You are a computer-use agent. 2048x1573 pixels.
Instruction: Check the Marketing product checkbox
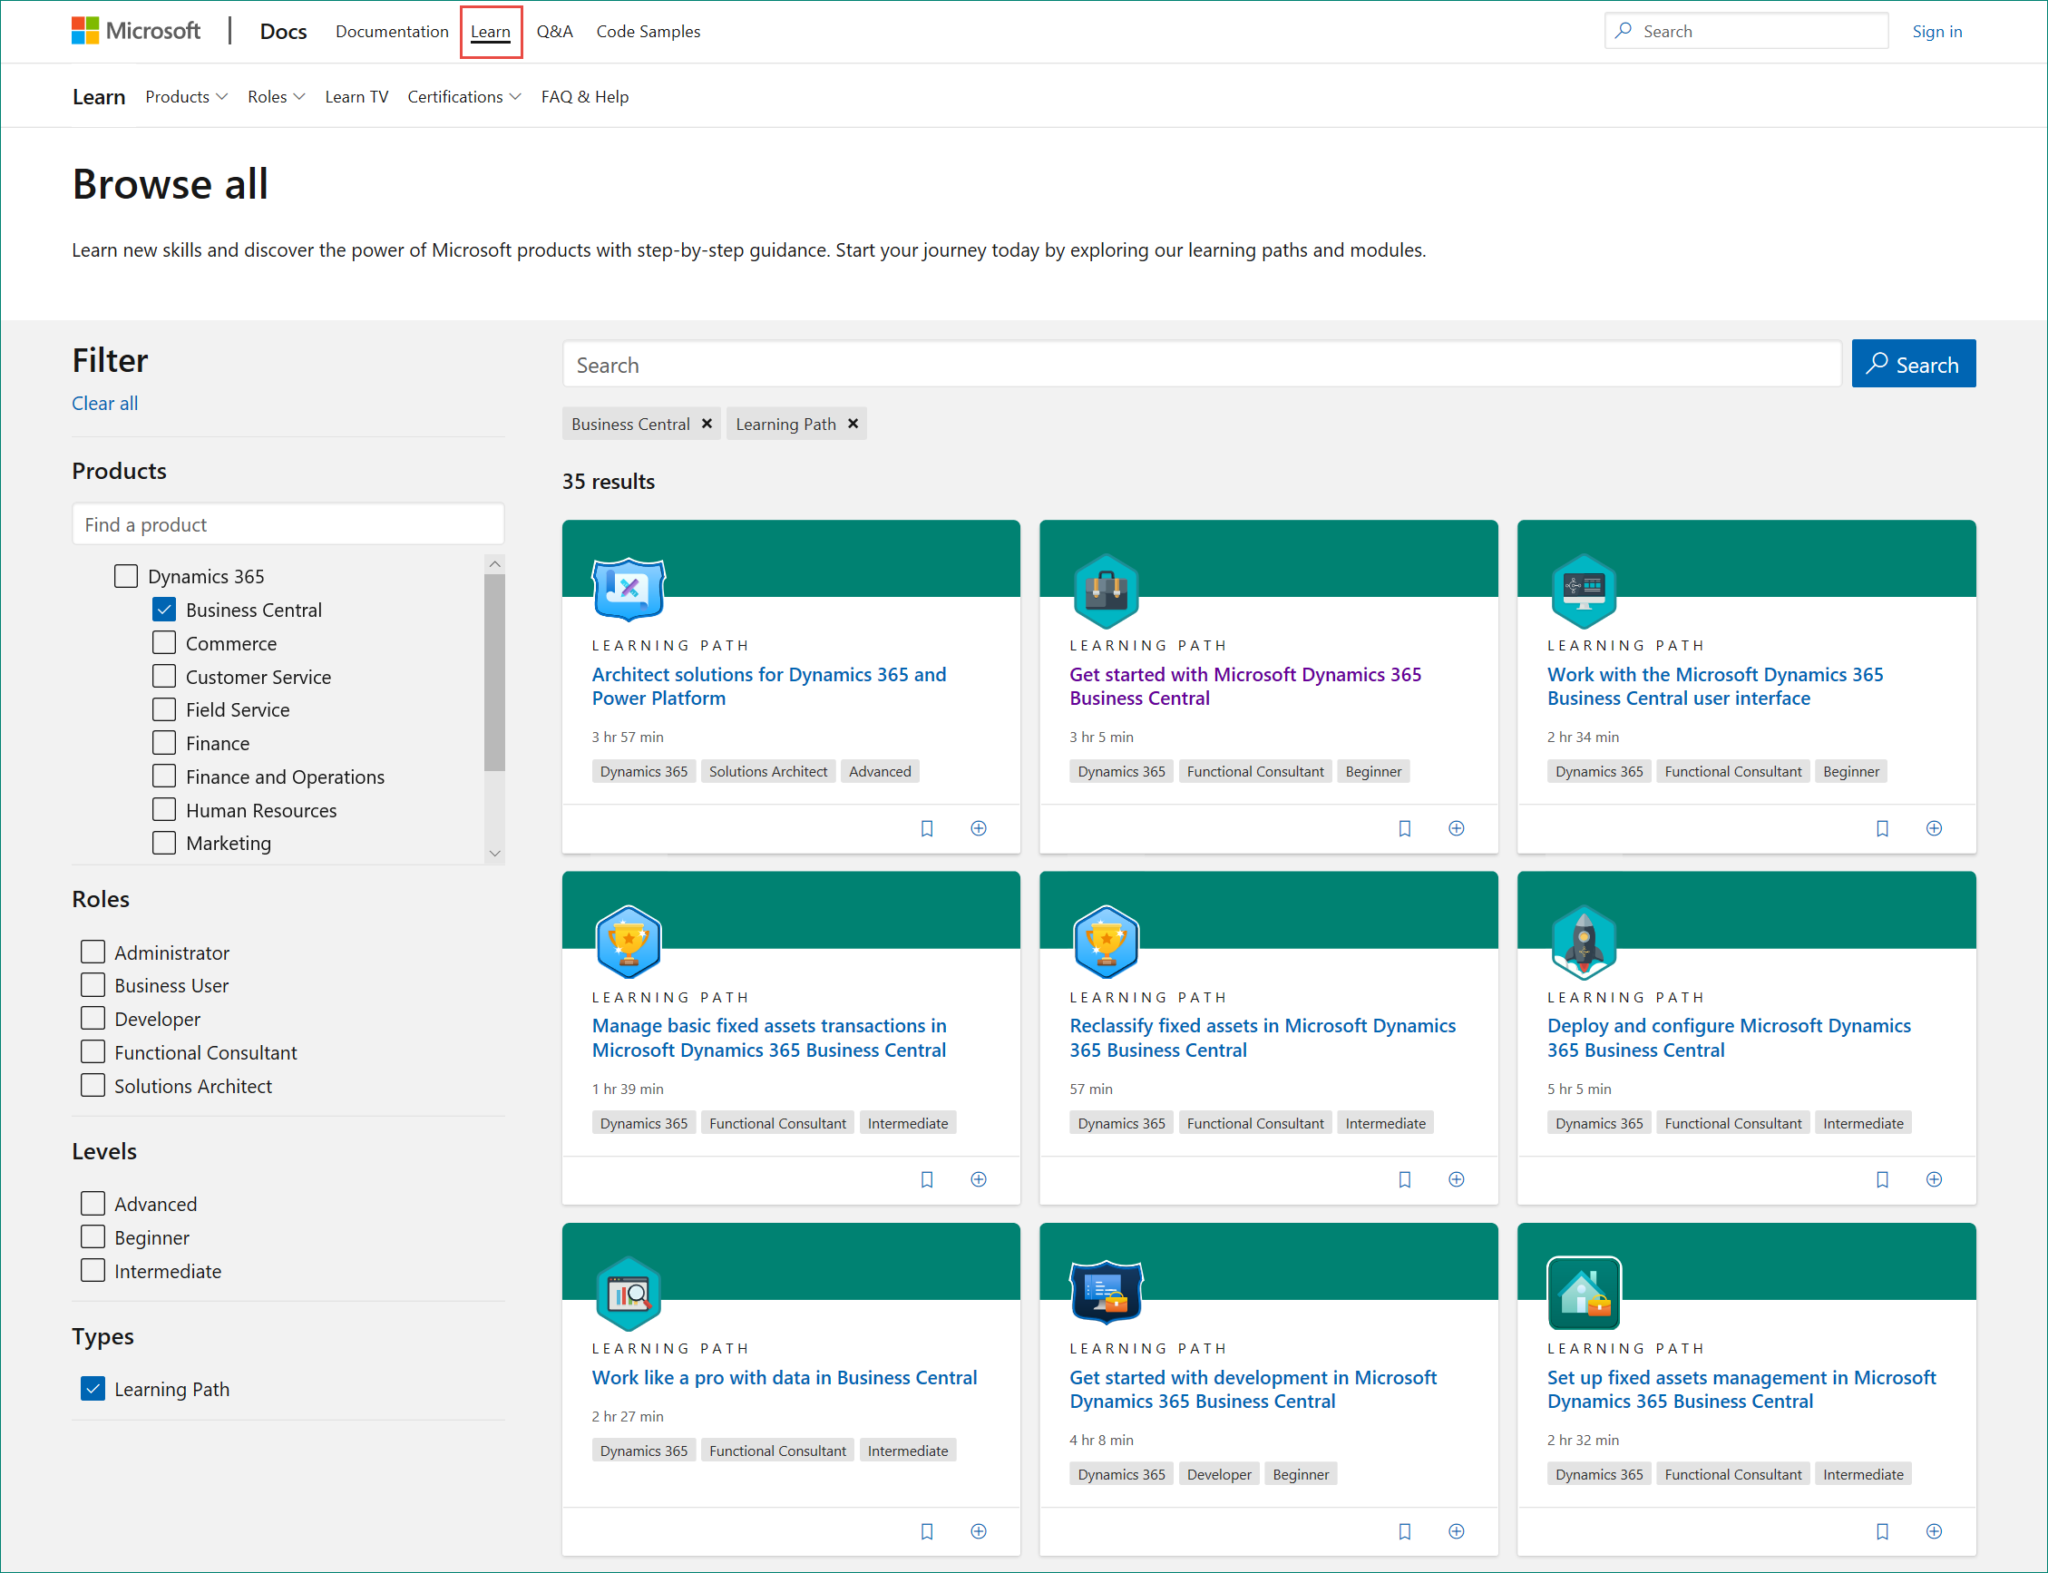click(x=165, y=843)
